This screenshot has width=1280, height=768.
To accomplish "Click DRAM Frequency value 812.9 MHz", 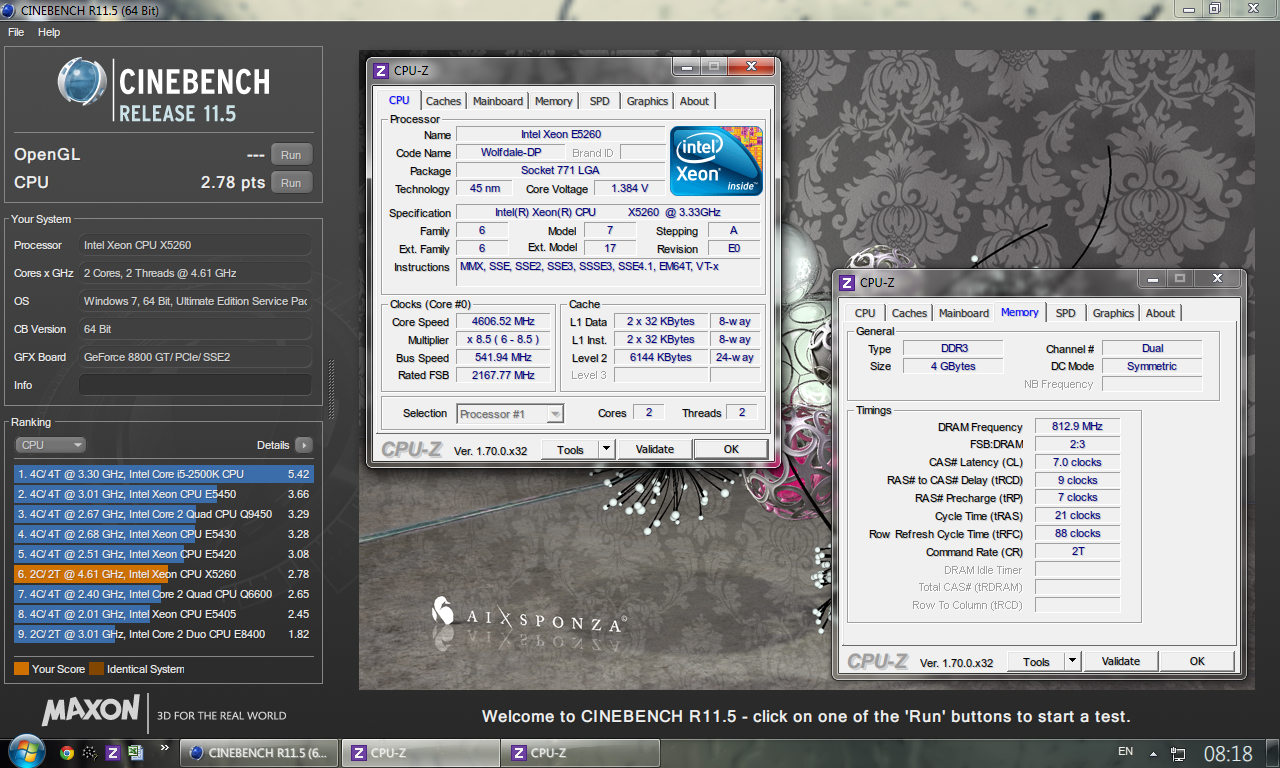I will click(1077, 427).
